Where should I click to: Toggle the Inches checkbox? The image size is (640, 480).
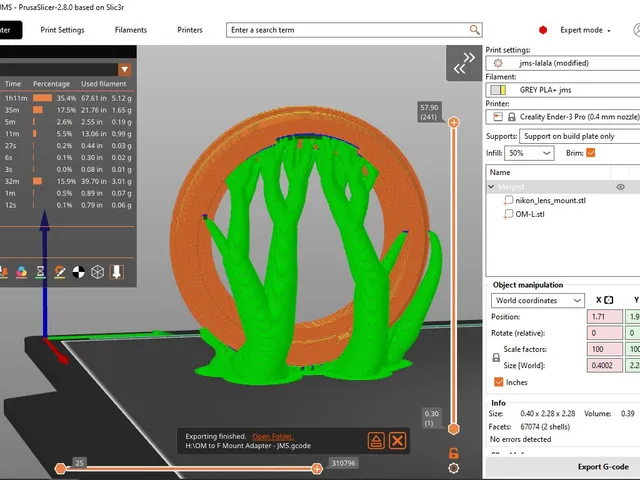pyautogui.click(x=498, y=382)
